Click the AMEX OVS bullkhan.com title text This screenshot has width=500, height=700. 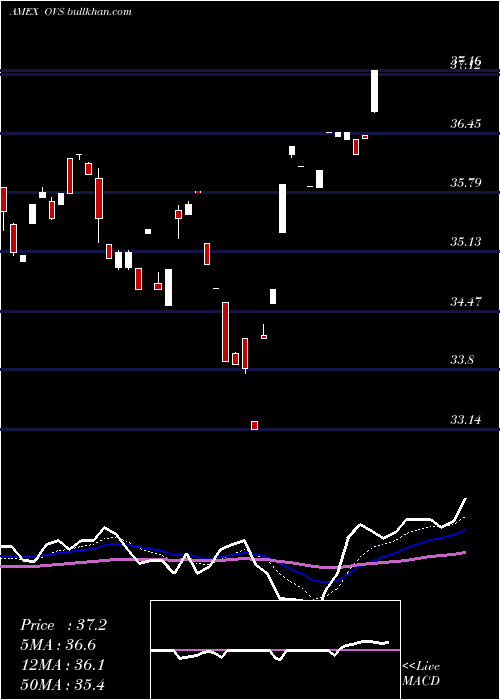pyautogui.click(x=71, y=12)
